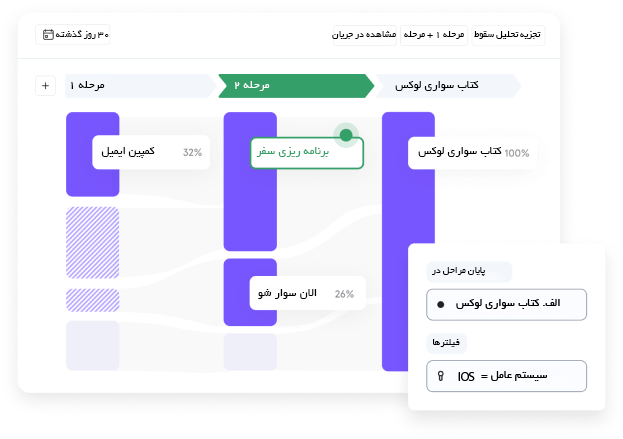Screen dimensions: 623x439
Task: Open the «سیستم عامل = IOS» filter field
Action: pos(506,376)
